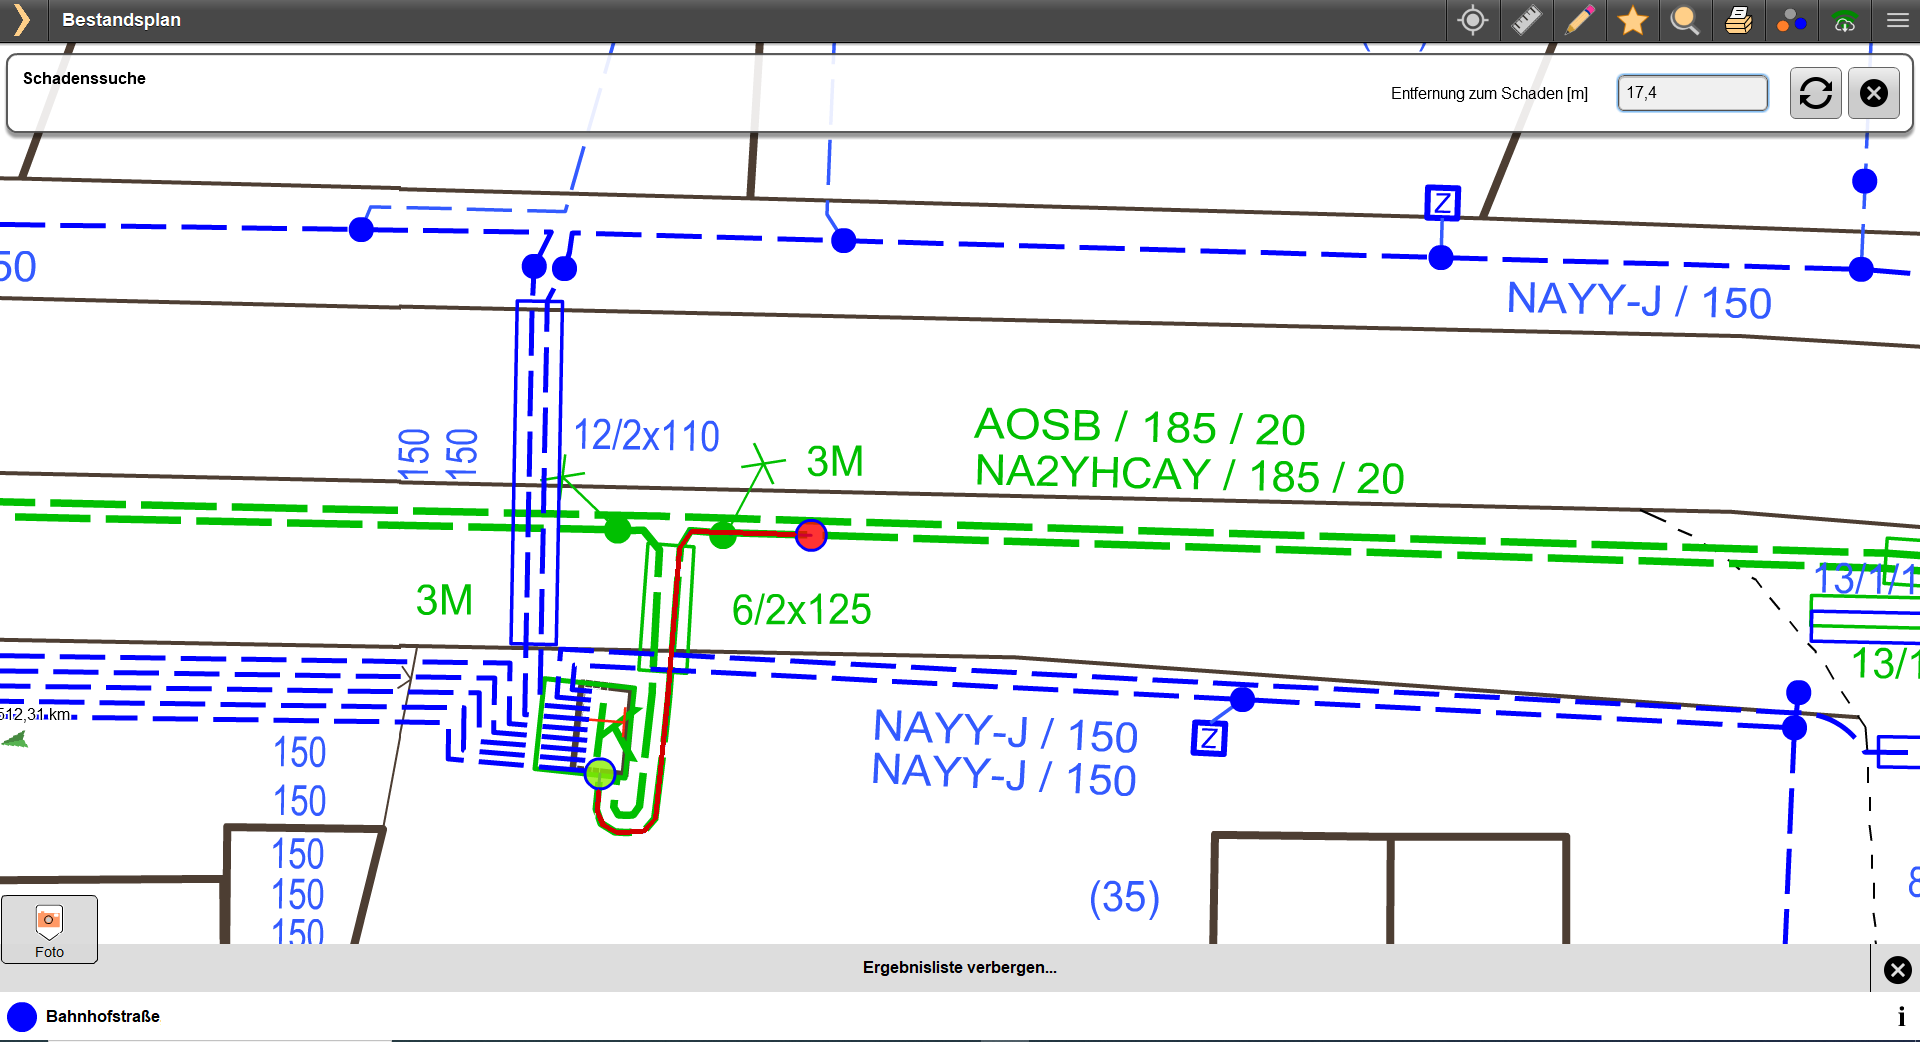Screen dimensions: 1920x1042
Task: Close the Schadenssuche panel
Action: pos(1873,93)
